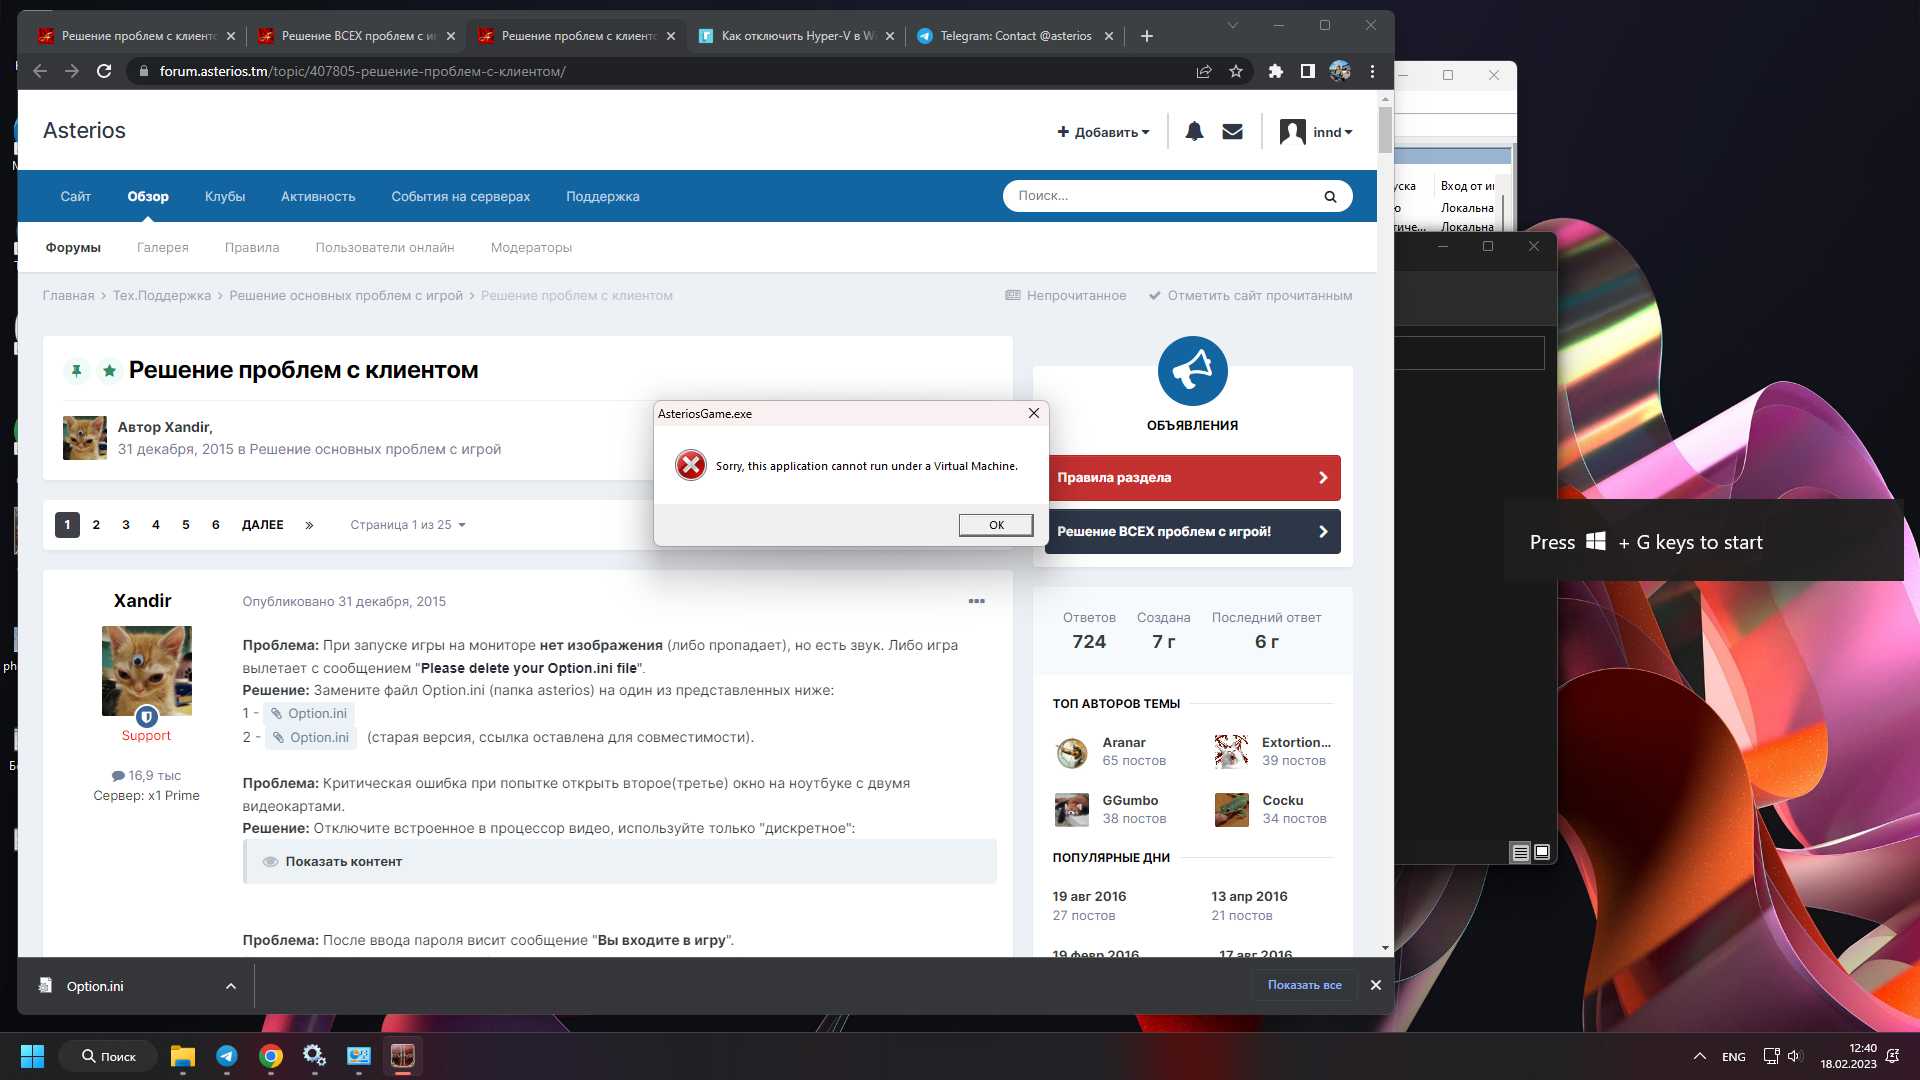The image size is (1920, 1080).
Task: Open the Option.ini download options chevron
Action: coord(231,986)
